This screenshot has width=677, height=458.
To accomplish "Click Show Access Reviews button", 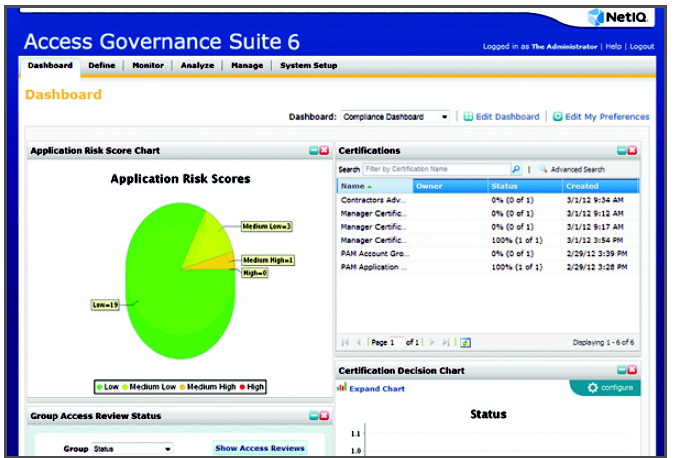I will pos(260,448).
